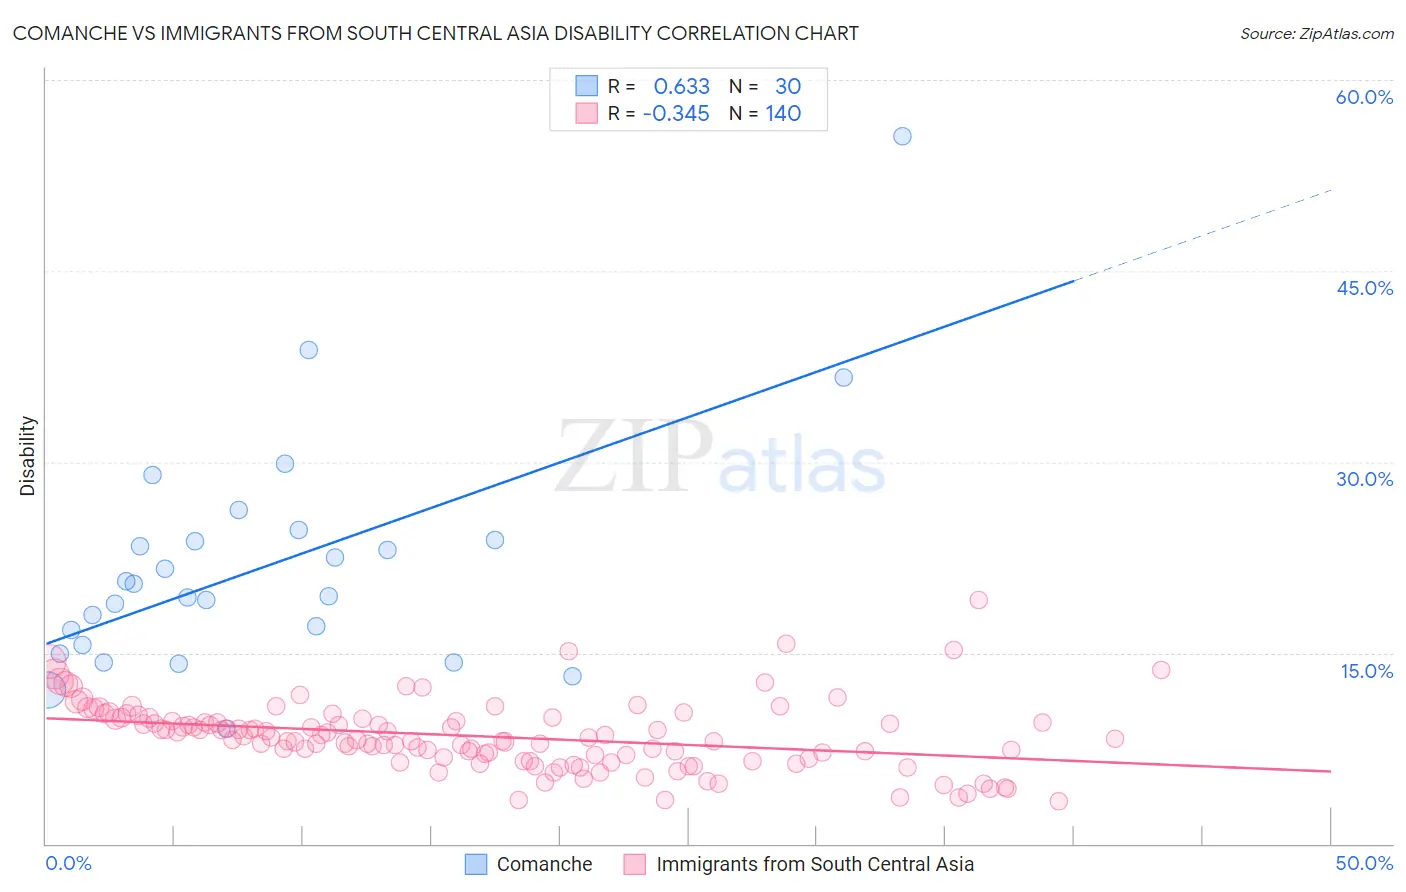Click the blue swatch beside R = 0.633
This screenshot has height=892, width=1406.
[x=586, y=86]
